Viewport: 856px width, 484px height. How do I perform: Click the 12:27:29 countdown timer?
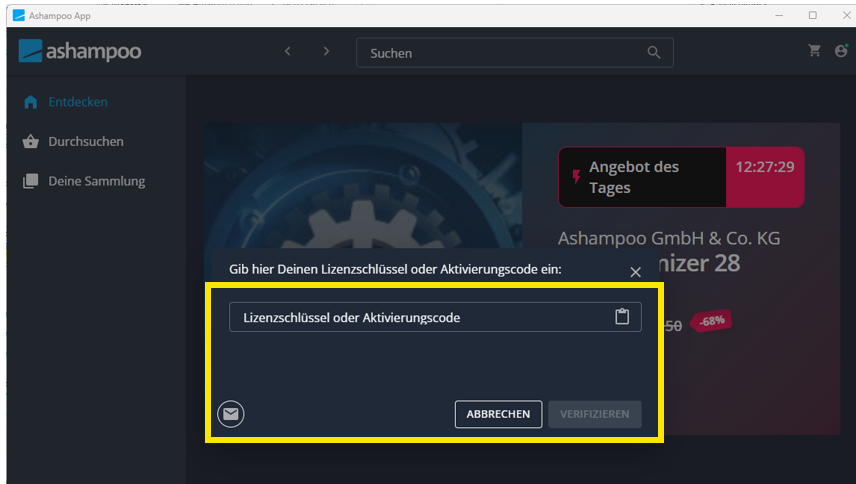point(765,167)
